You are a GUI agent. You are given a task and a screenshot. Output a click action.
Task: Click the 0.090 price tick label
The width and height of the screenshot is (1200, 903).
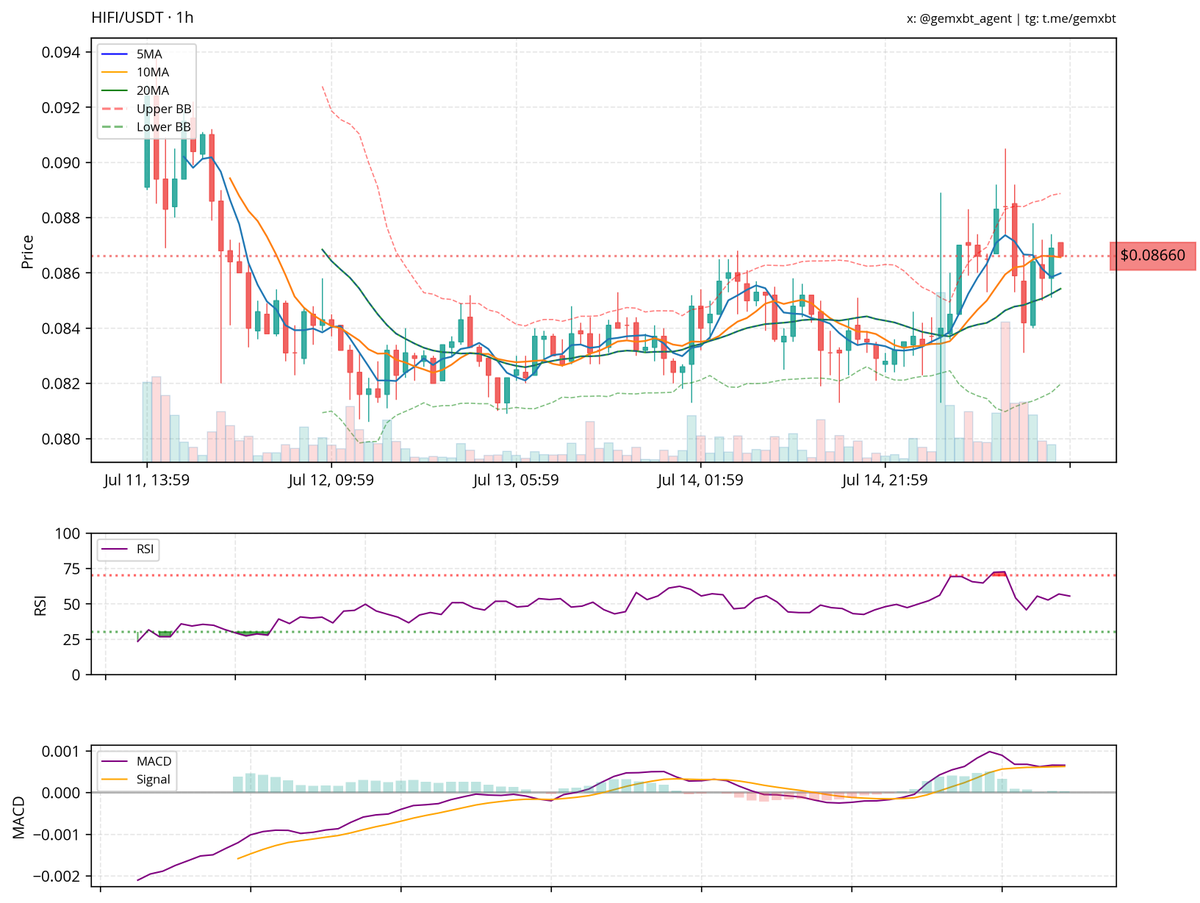click(x=61, y=163)
